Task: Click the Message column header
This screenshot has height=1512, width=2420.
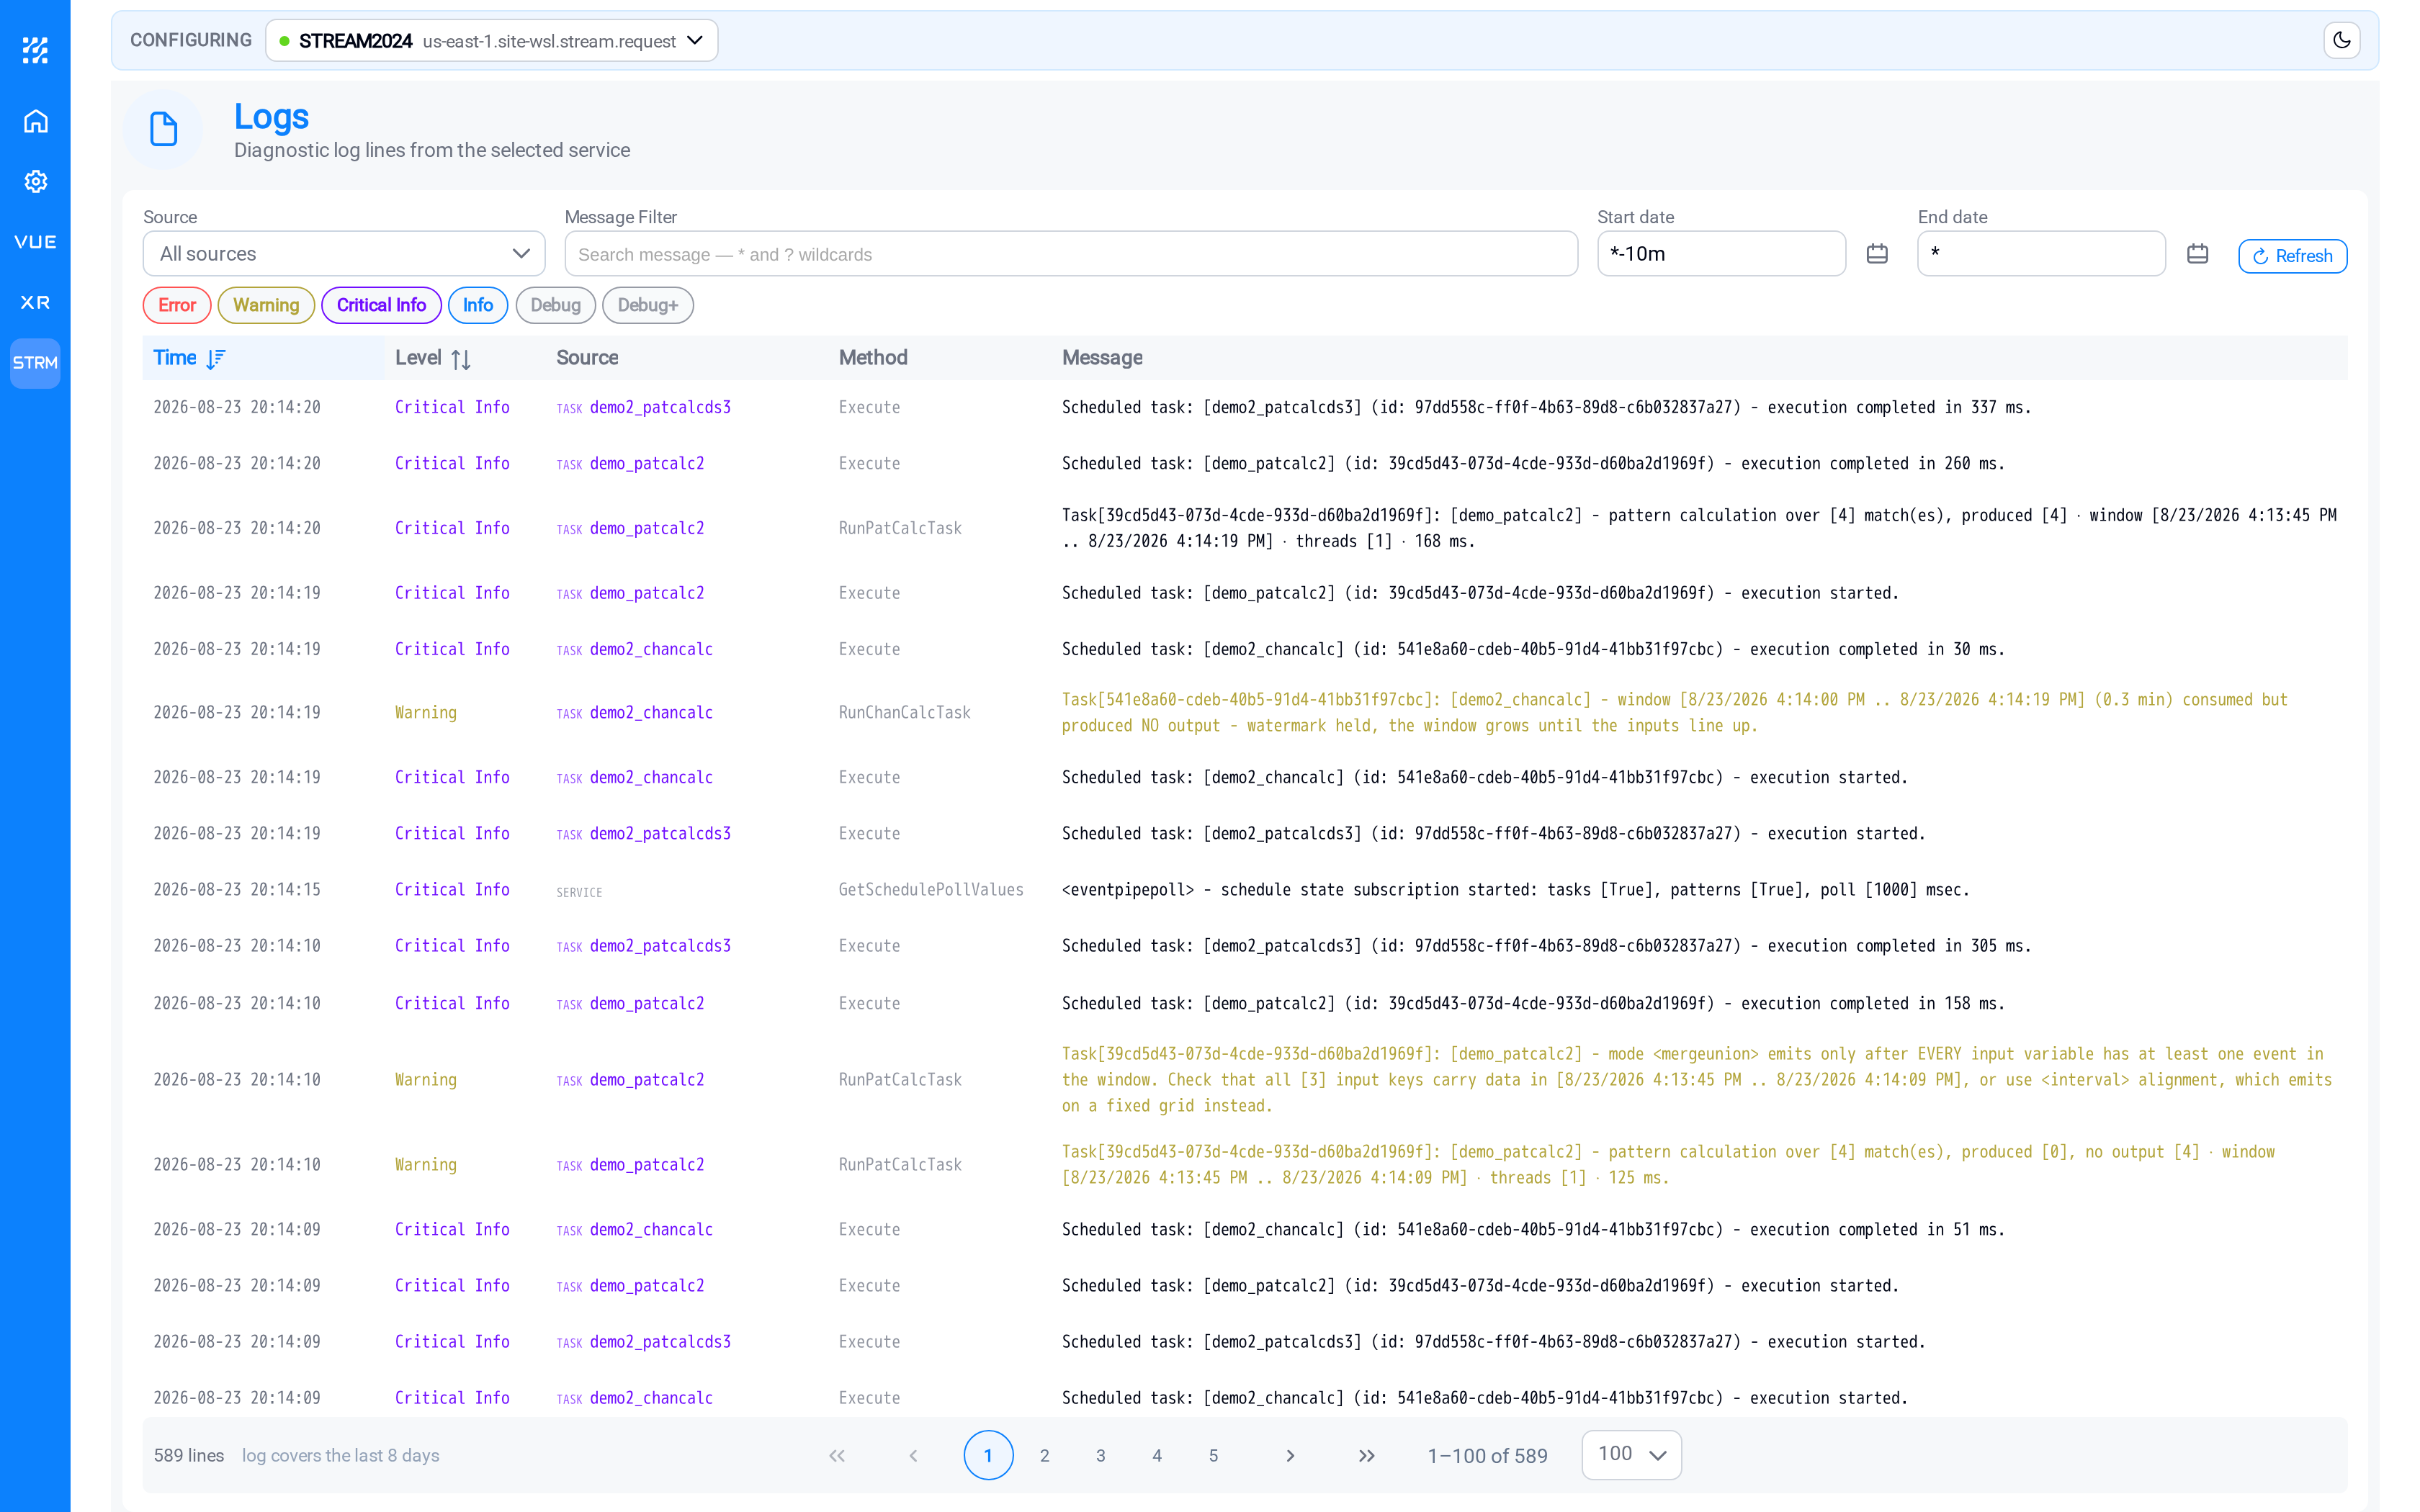Action: point(1102,358)
